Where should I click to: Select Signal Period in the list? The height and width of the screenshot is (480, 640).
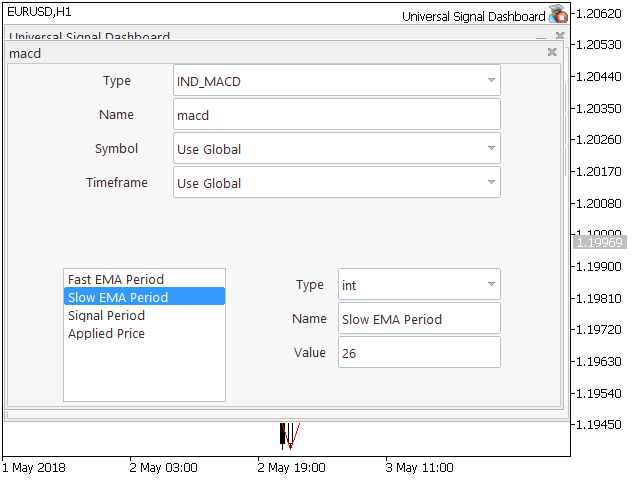point(144,315)
